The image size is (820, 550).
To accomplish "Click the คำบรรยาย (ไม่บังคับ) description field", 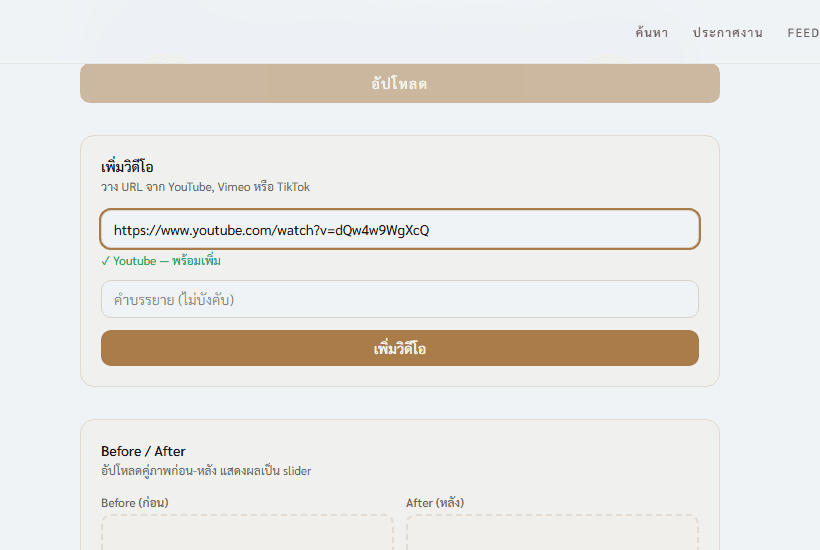I will 400,299.
